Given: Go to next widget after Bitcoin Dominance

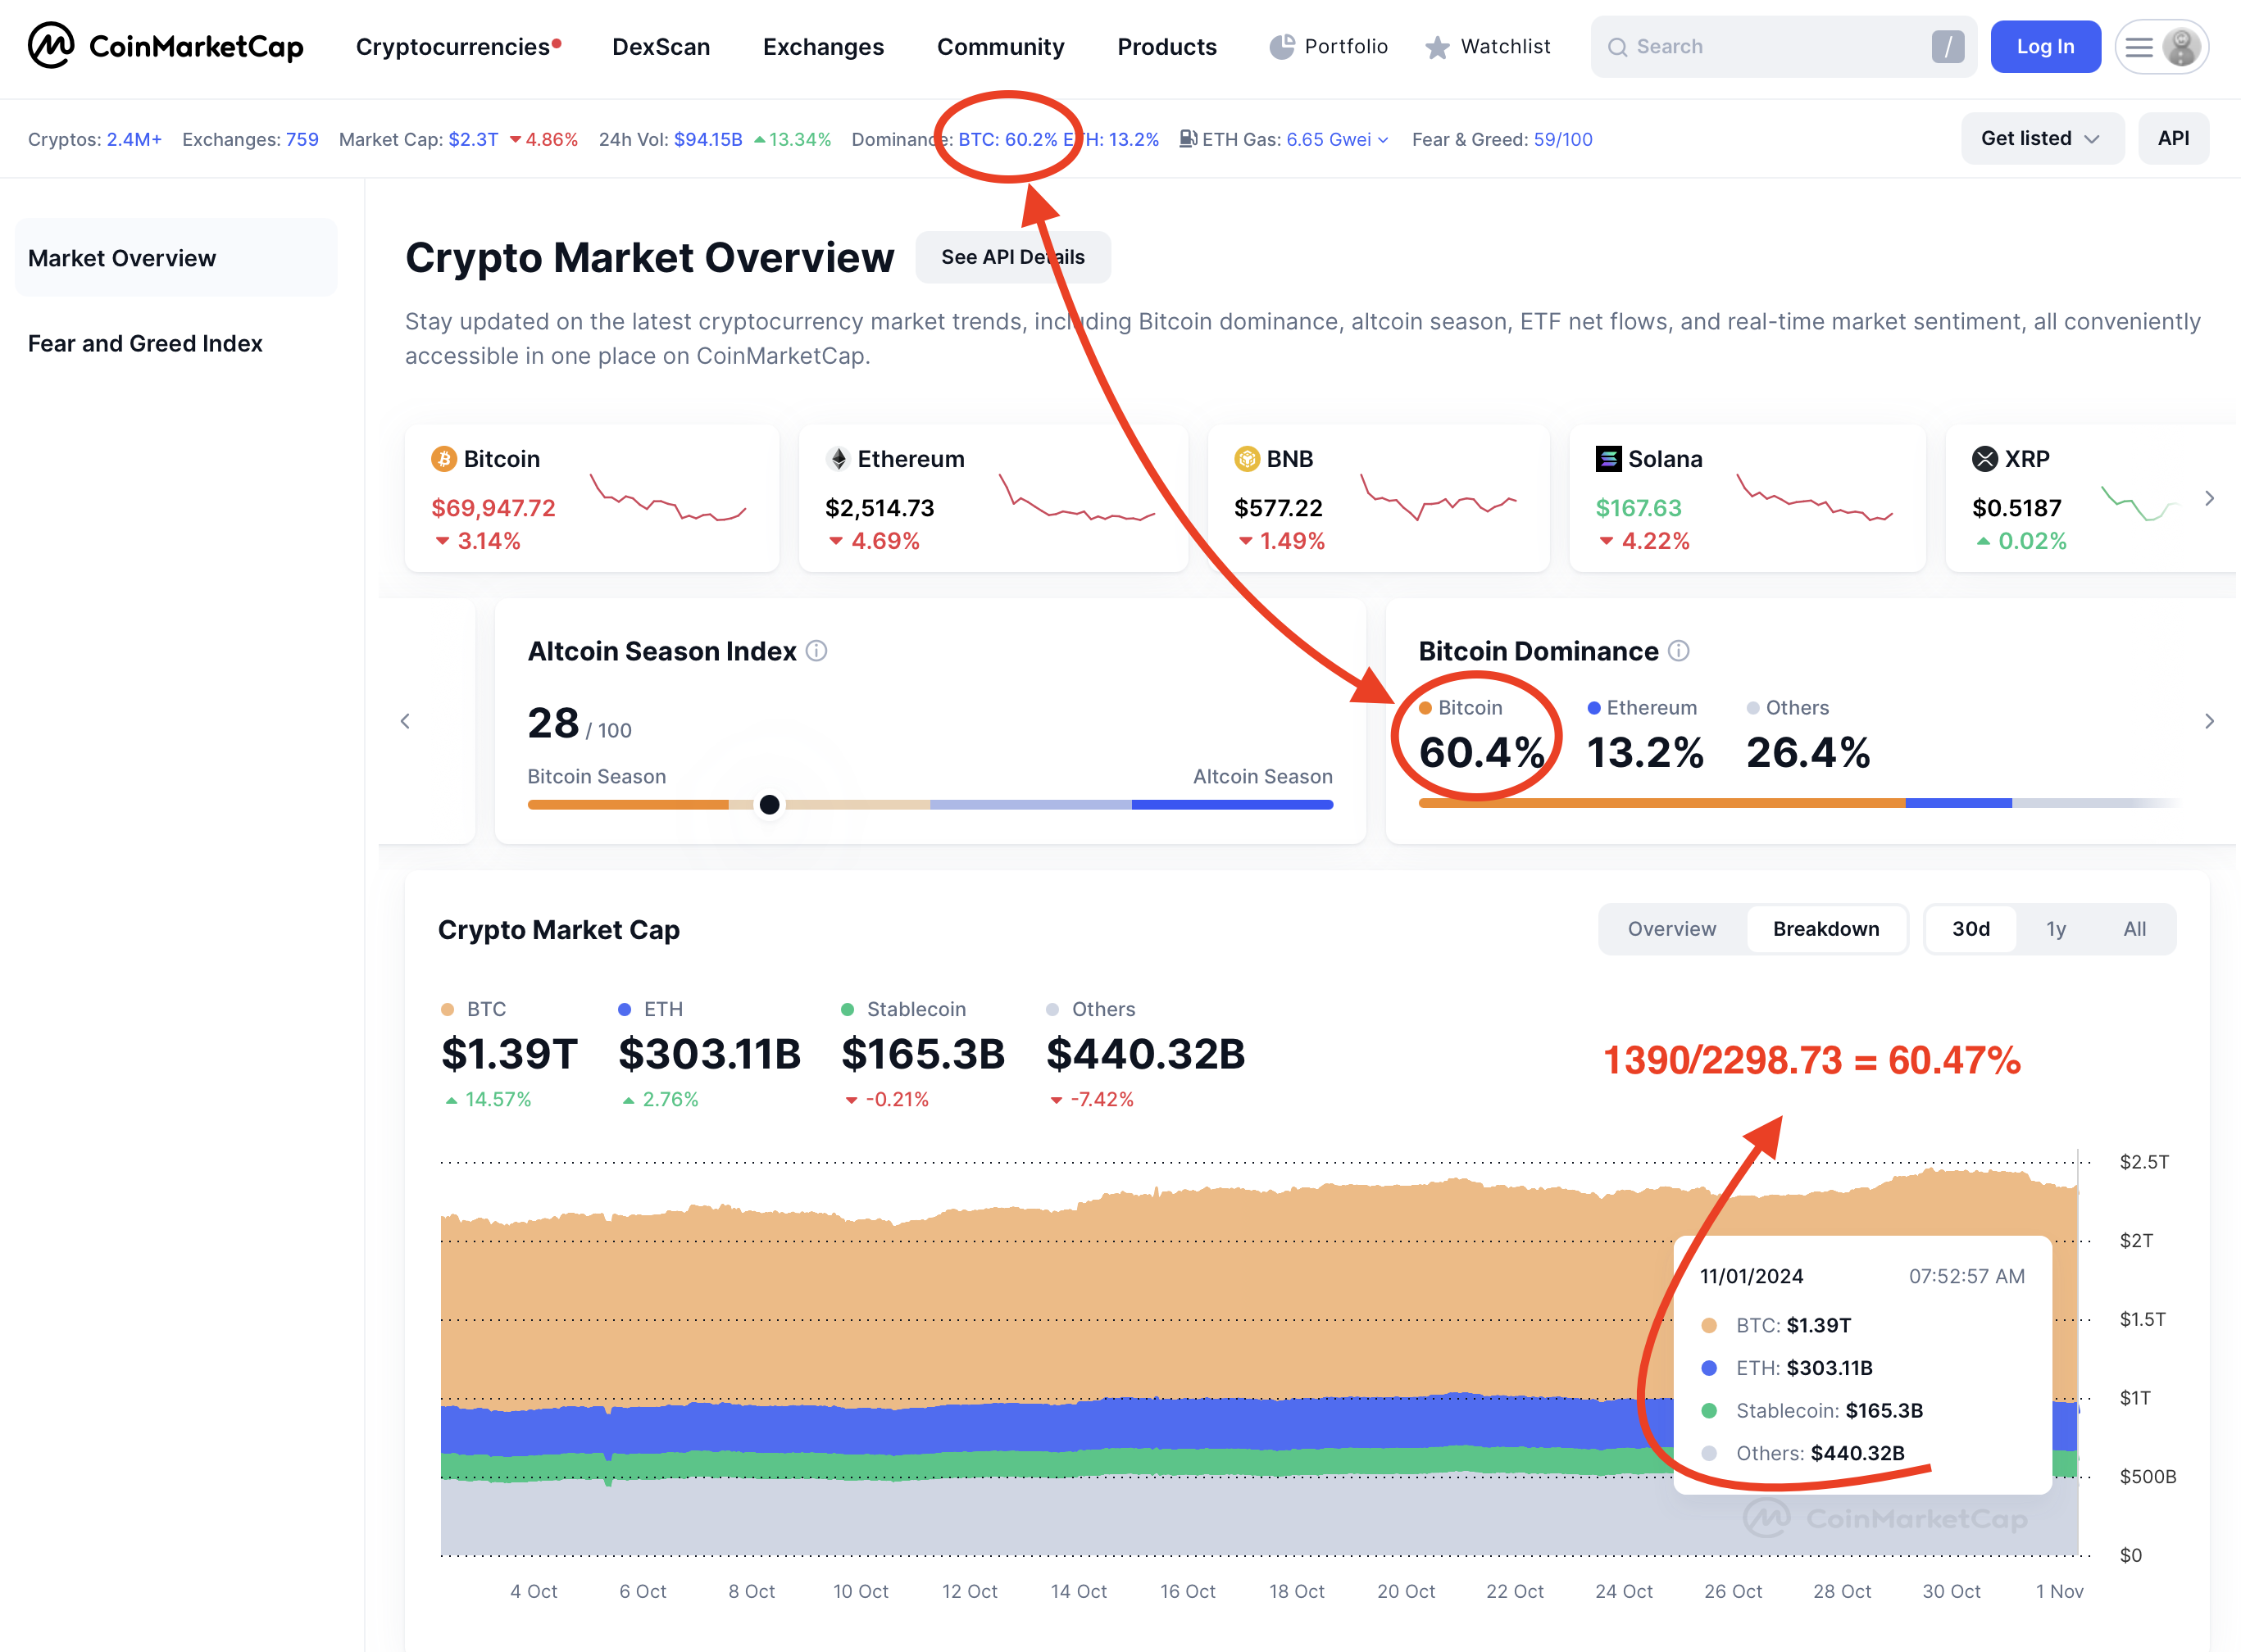Looking at the screenshot, I should pos(2210,721).
